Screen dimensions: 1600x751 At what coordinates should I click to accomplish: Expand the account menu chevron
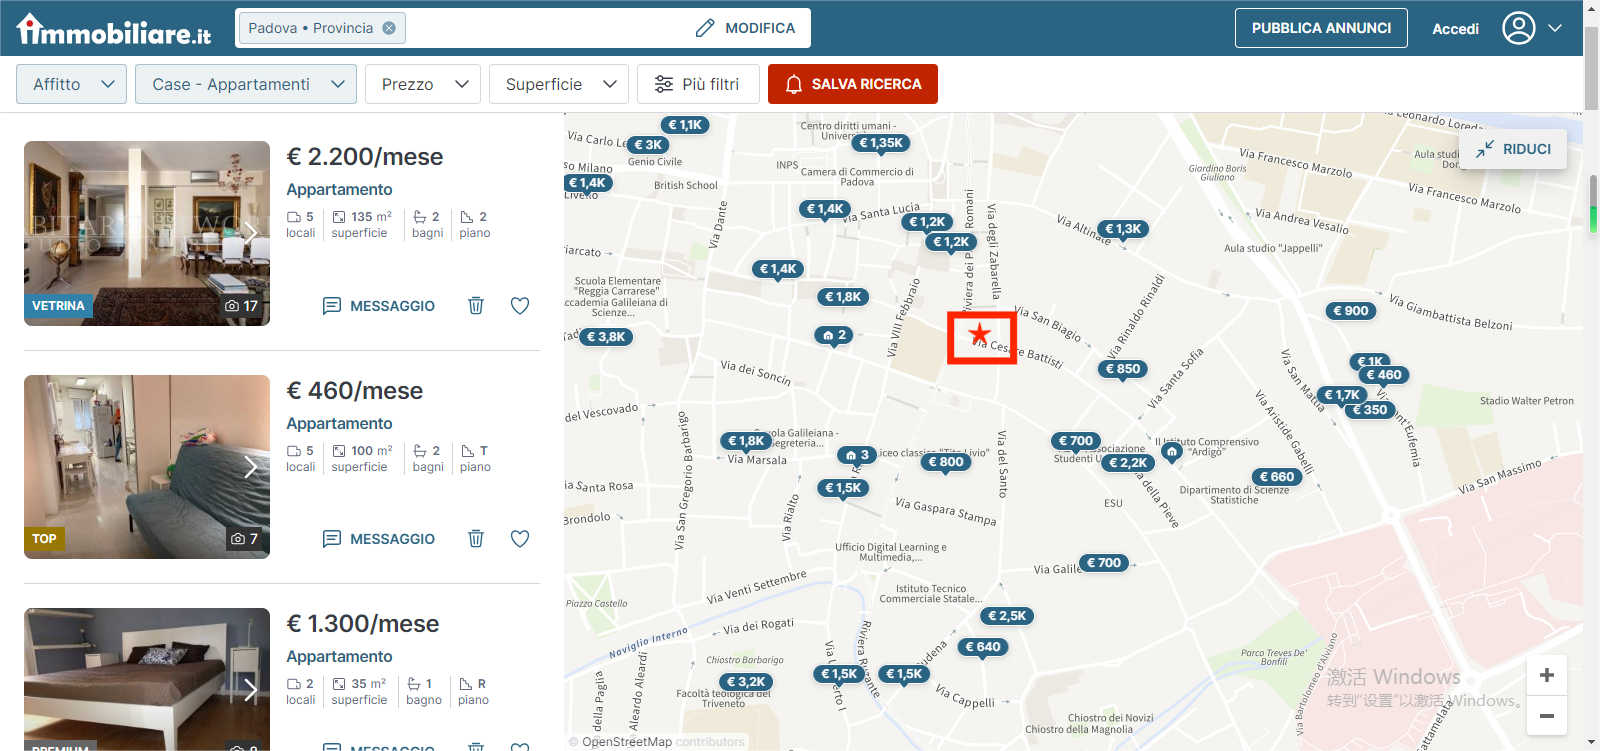(1555, 28)
